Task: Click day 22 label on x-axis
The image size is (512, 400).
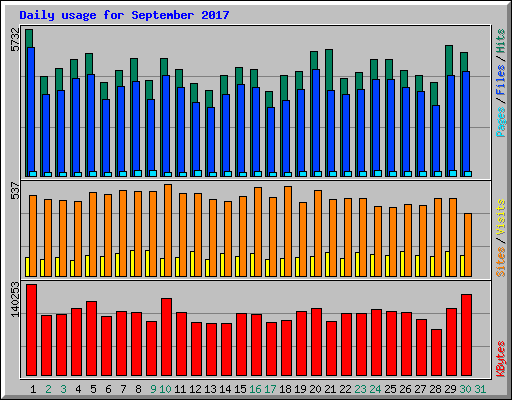Action: (345, 389)
